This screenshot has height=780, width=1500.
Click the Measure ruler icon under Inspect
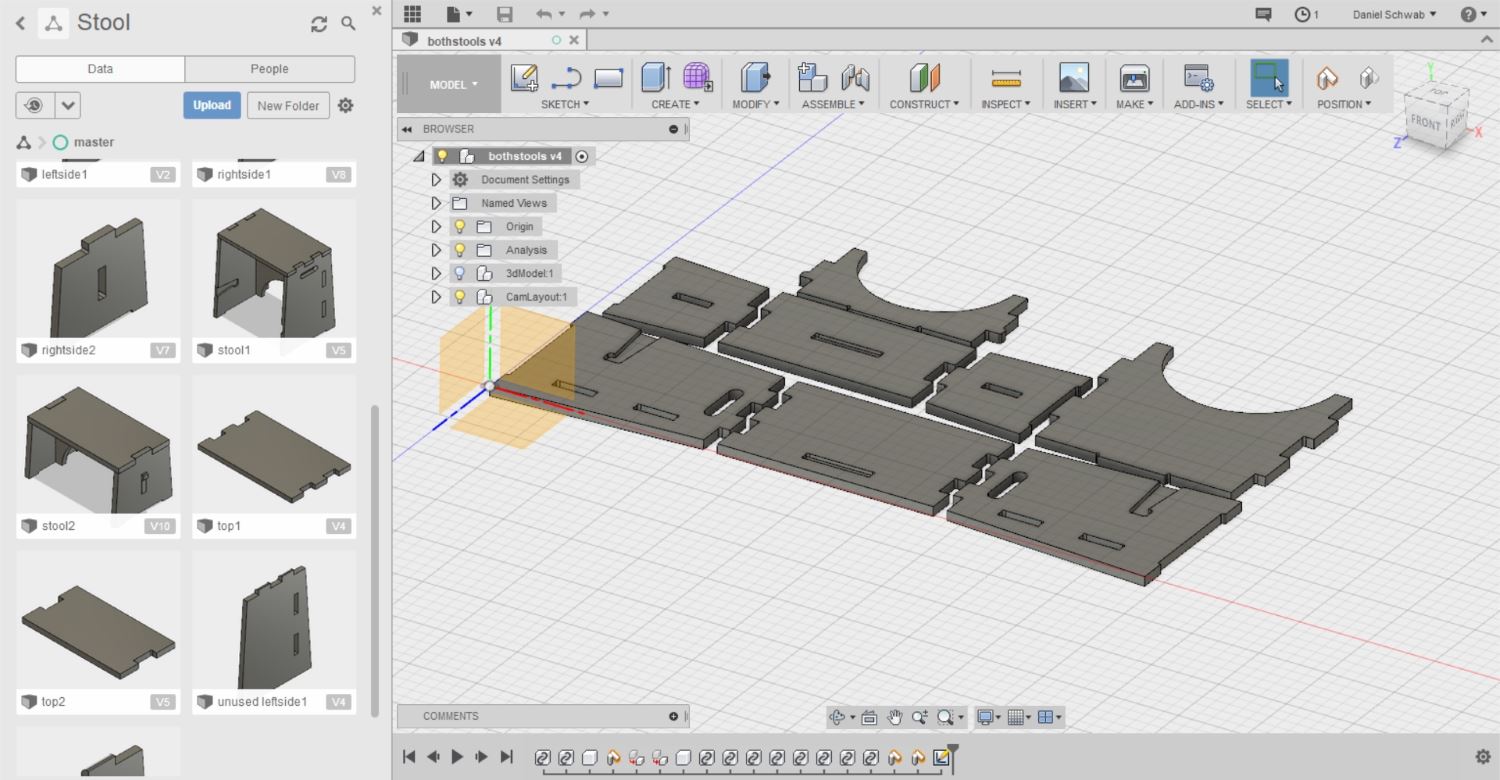(x=1006, y=78)
